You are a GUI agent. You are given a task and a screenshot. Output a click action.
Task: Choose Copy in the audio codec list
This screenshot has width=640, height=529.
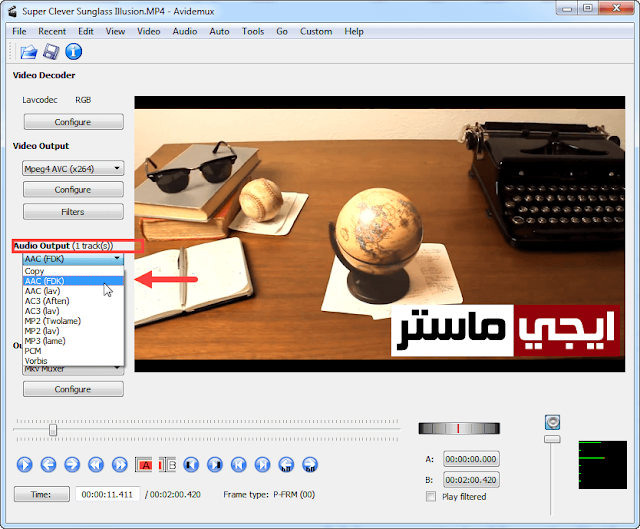tap(73, 271)
